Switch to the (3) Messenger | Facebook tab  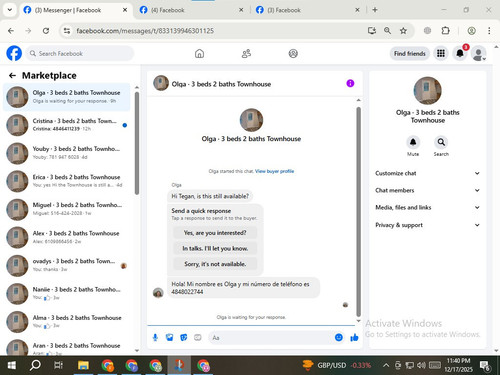tap(76, 10)
